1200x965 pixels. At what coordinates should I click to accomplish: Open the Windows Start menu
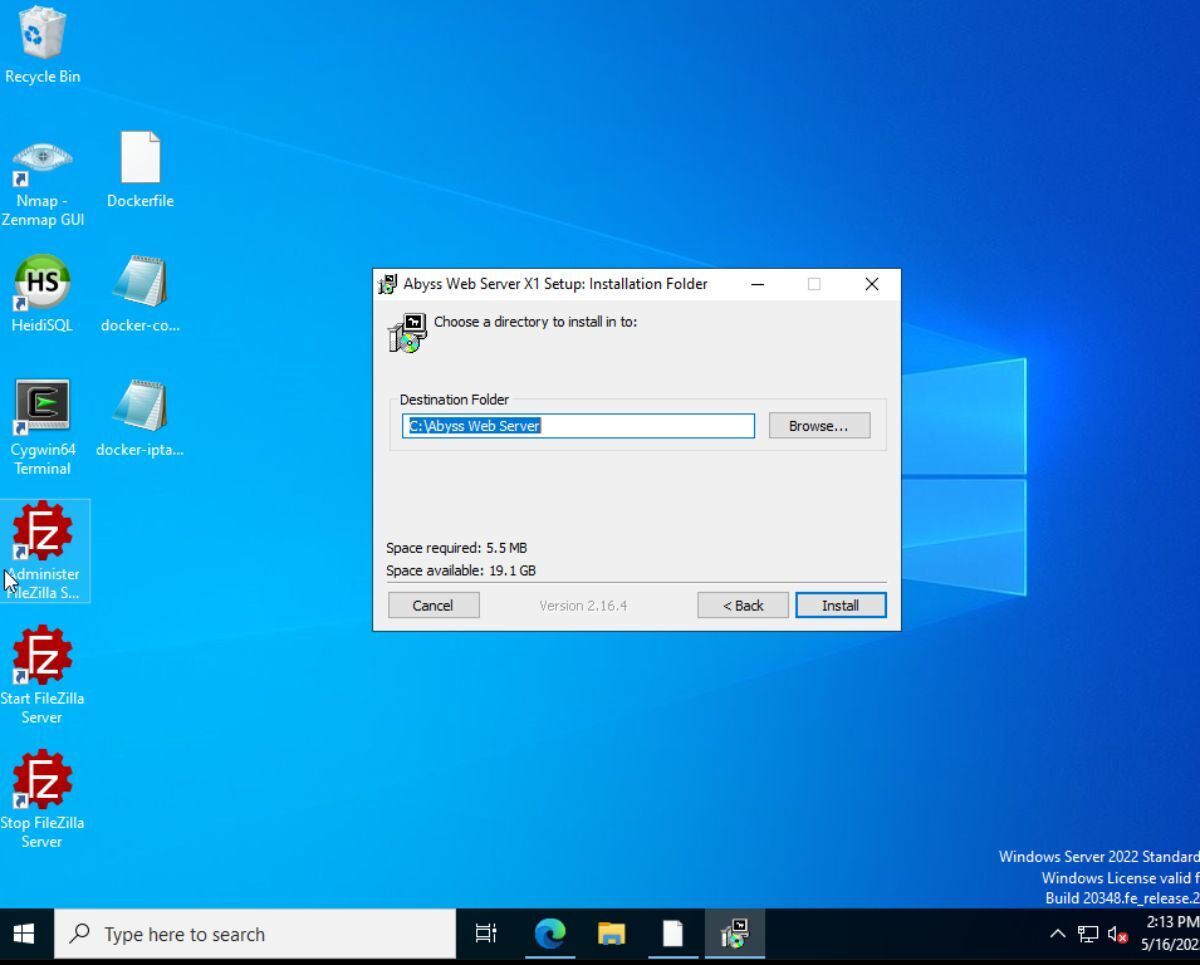tap(25, 934)
